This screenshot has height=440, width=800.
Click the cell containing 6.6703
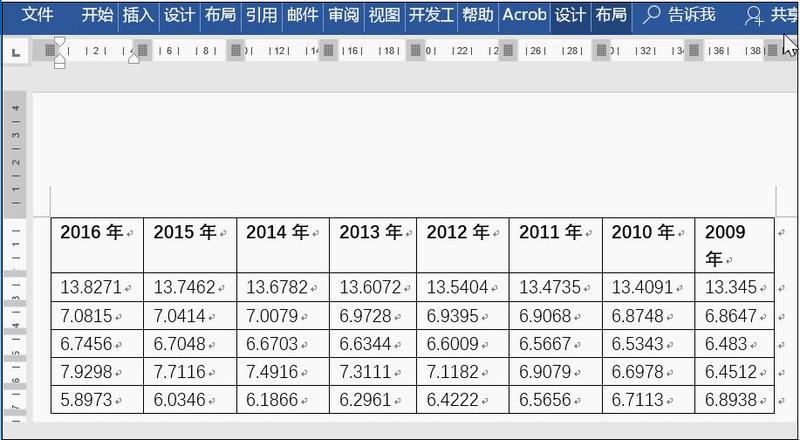(283, 344)
